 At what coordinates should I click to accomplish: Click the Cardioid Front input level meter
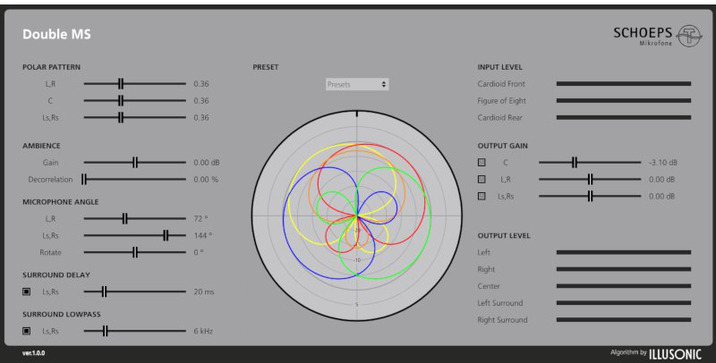[x=623, y=84]
